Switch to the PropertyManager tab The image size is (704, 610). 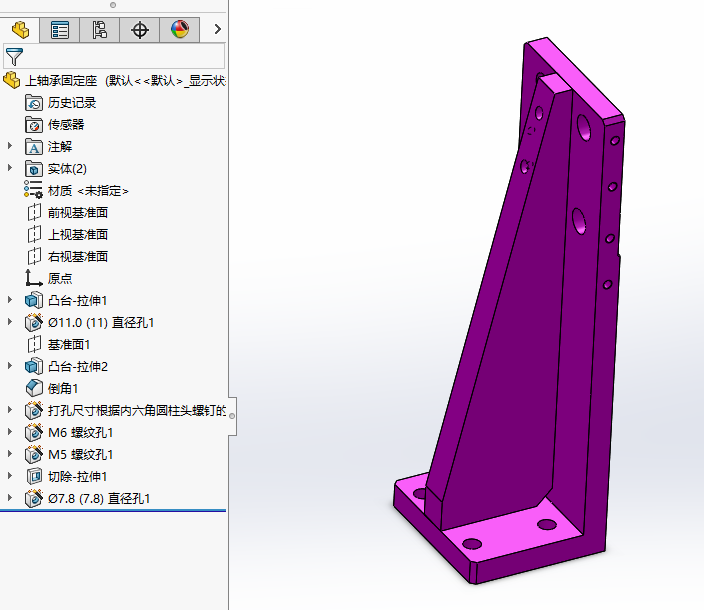(60, 30)
